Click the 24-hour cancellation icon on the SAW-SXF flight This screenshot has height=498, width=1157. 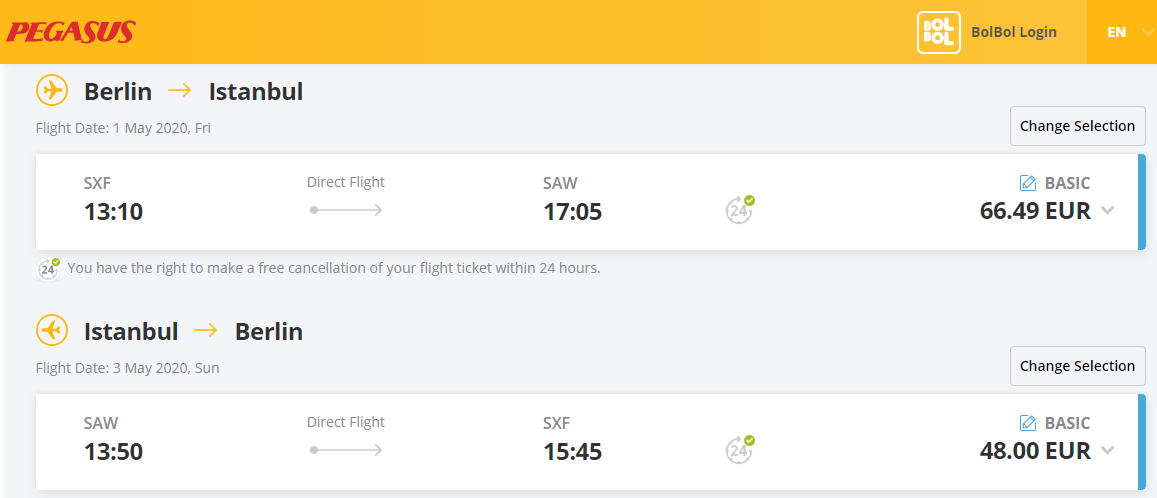pos(739,449)
